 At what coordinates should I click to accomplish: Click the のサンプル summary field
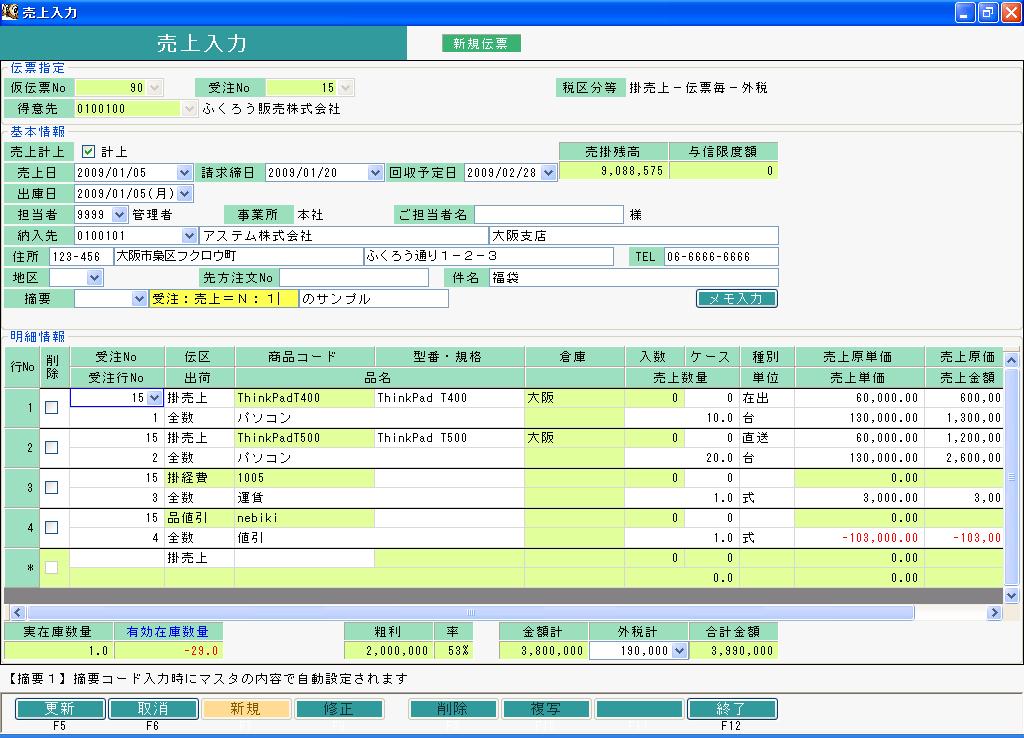coord(374,298)
